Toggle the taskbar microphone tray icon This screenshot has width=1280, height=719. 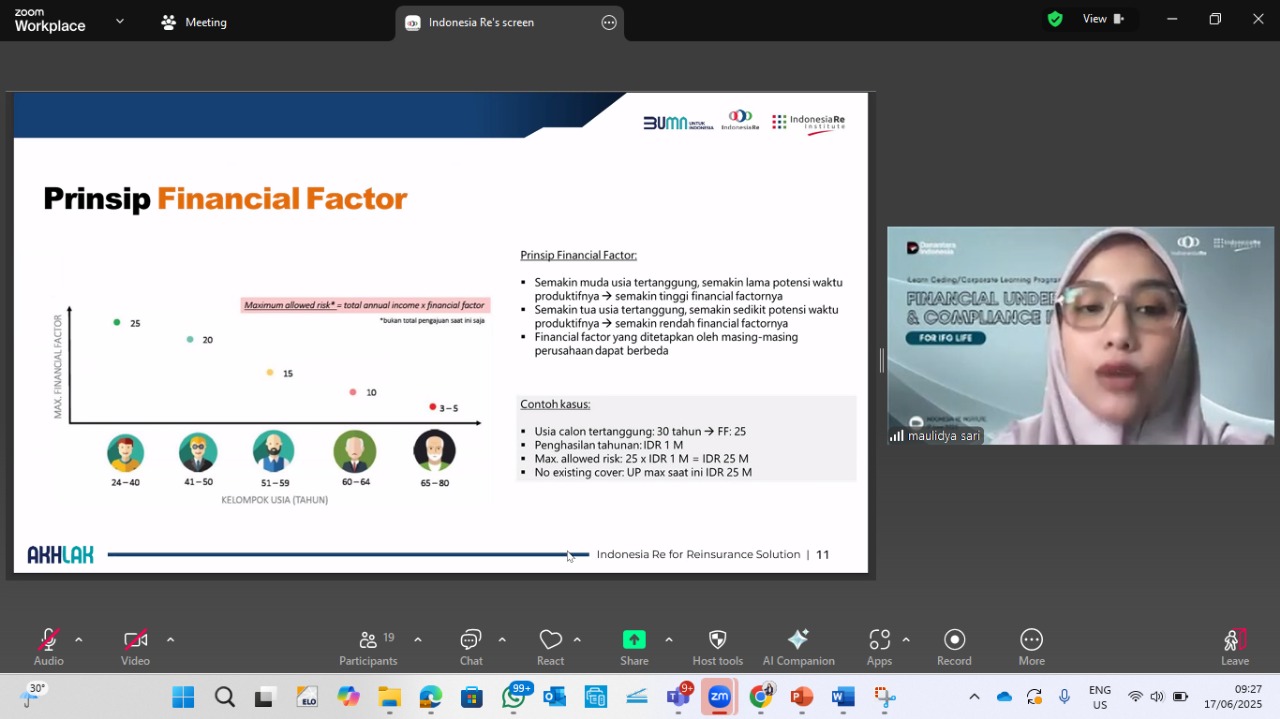[x=1064, y=696]
